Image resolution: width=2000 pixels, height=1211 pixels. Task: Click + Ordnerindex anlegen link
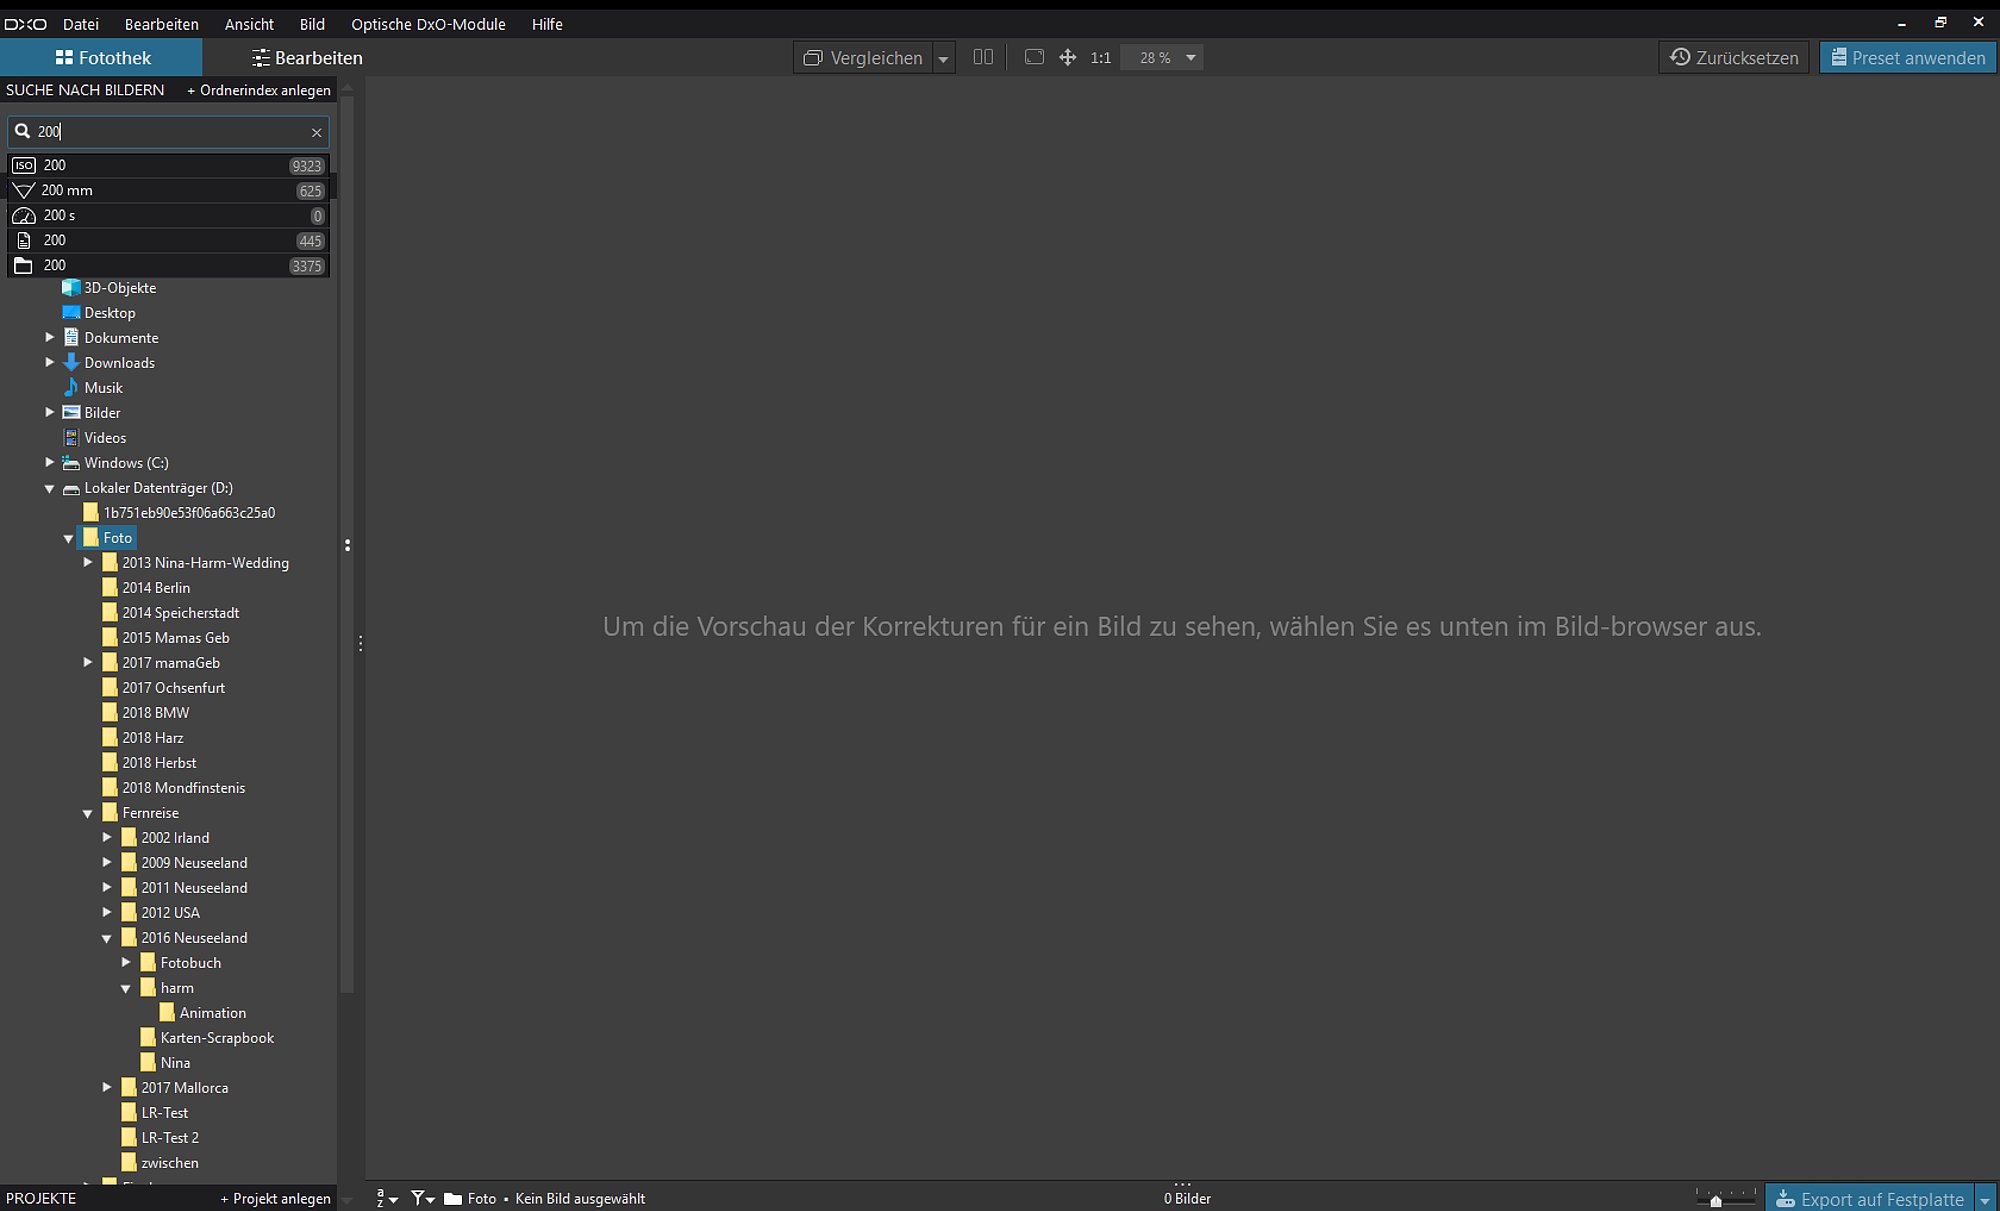pyautogui.click(x=259, y=90)
